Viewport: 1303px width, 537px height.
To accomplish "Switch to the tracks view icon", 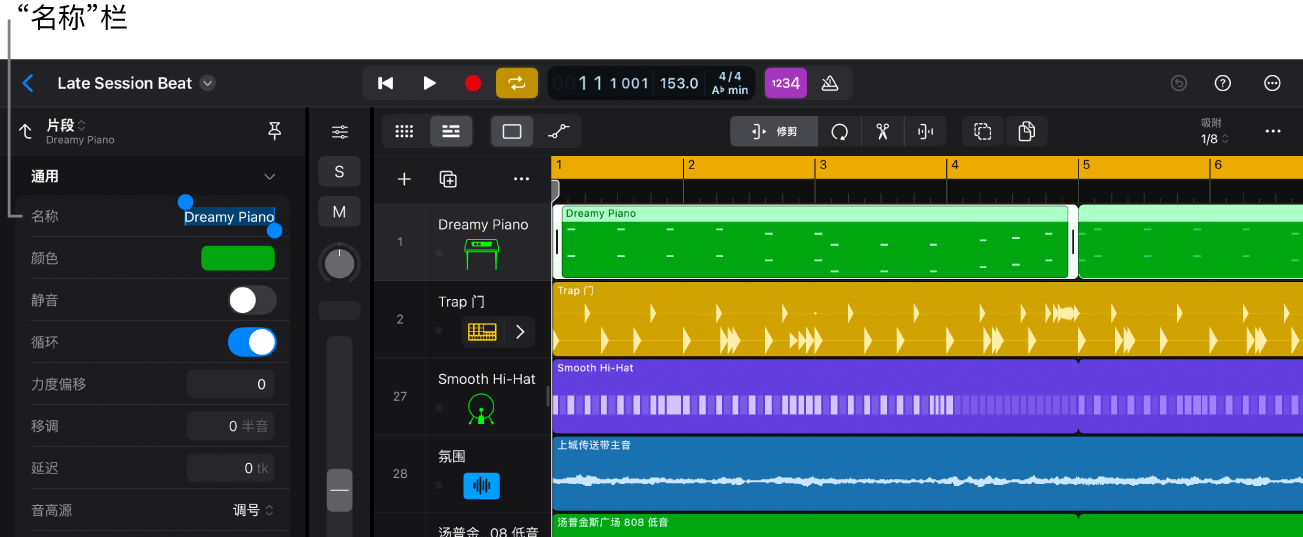I will (x=451, y=131).
